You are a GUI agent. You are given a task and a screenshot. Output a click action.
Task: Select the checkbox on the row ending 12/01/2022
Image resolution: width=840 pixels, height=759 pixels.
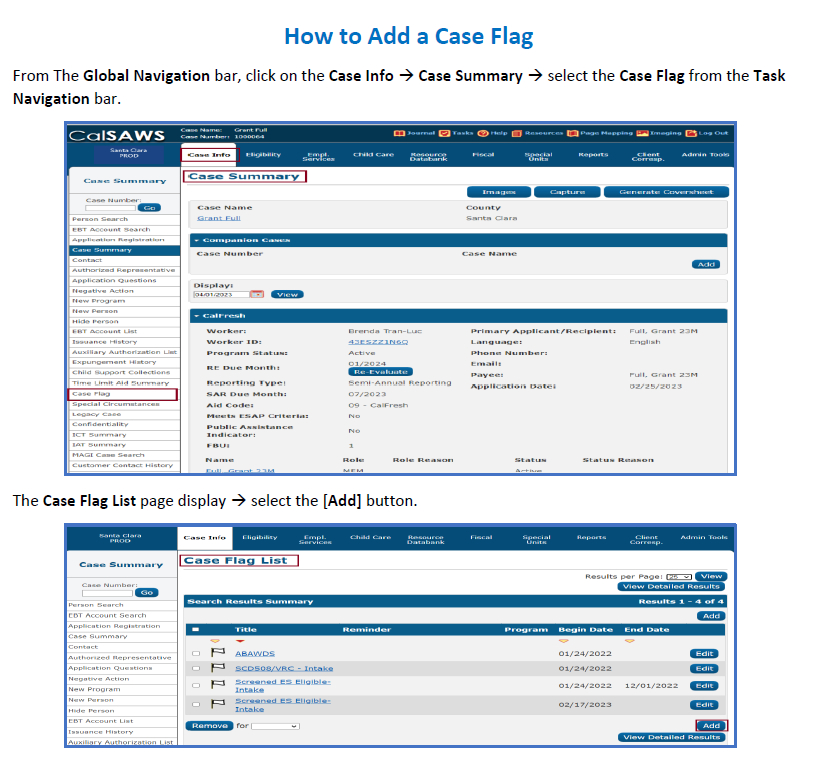click(x=196, y=686)
